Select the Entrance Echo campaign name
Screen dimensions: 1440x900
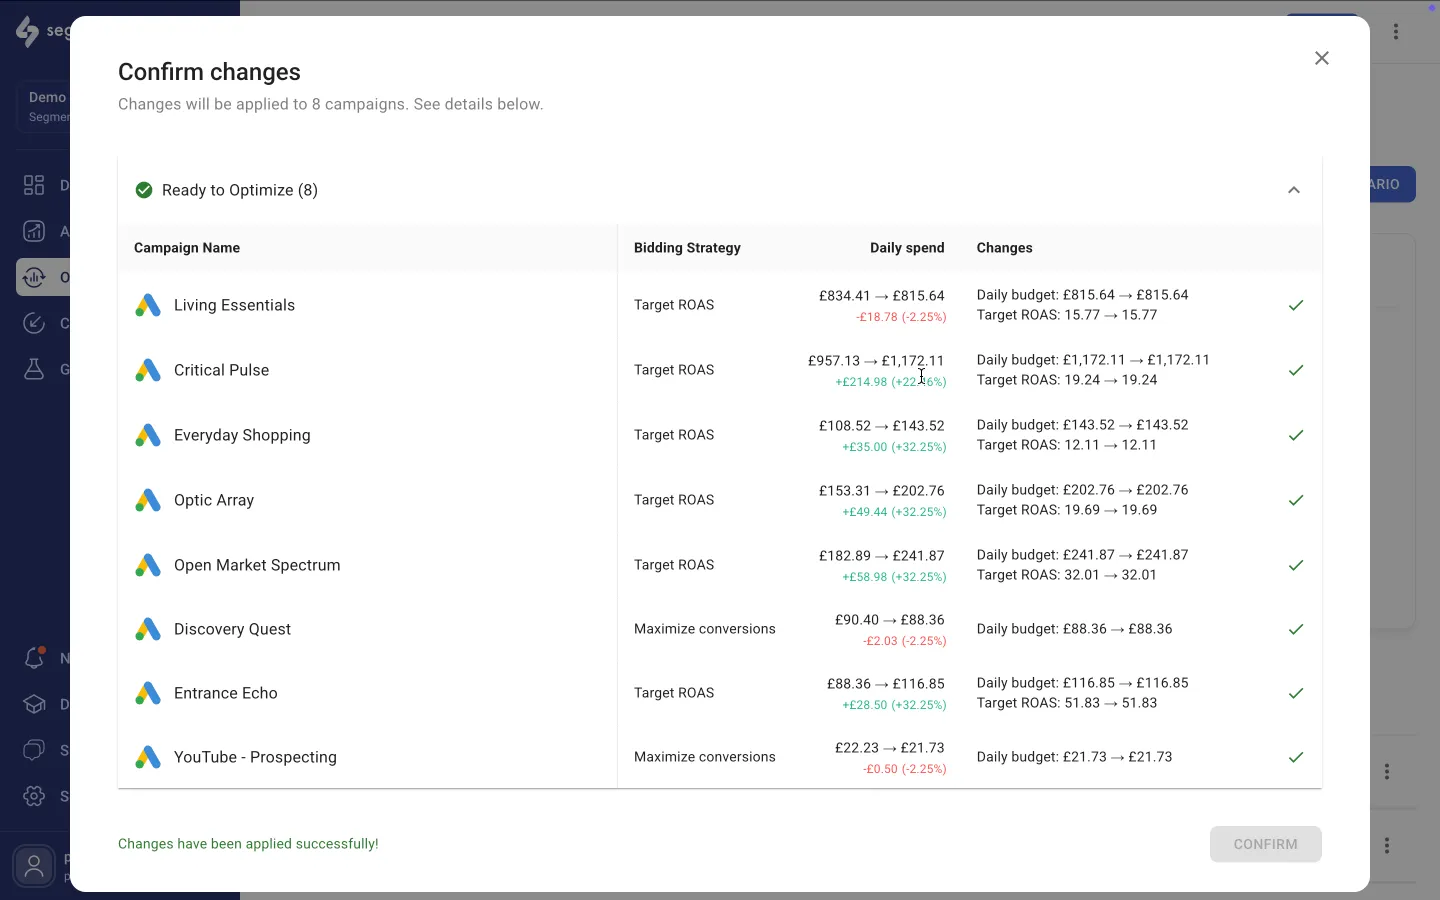(x=226, y=693)
